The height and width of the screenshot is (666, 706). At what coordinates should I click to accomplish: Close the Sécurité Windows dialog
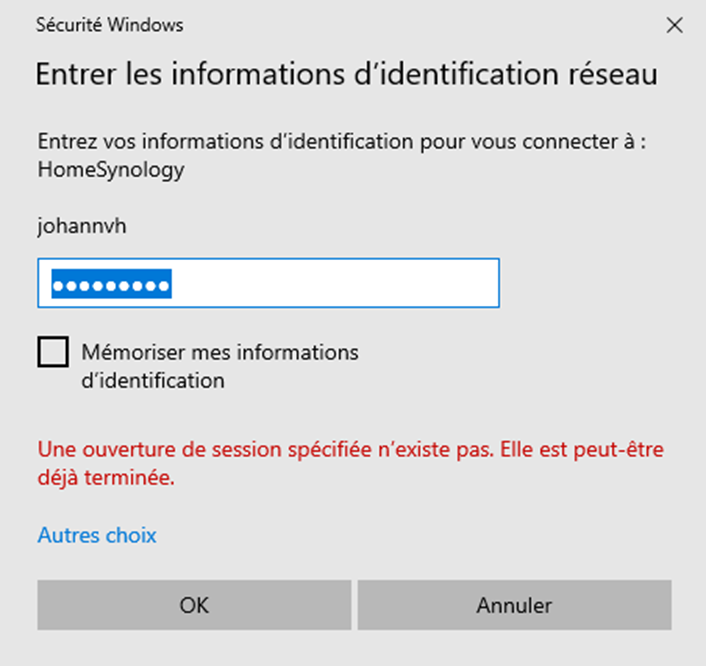(x=675, y=25)
